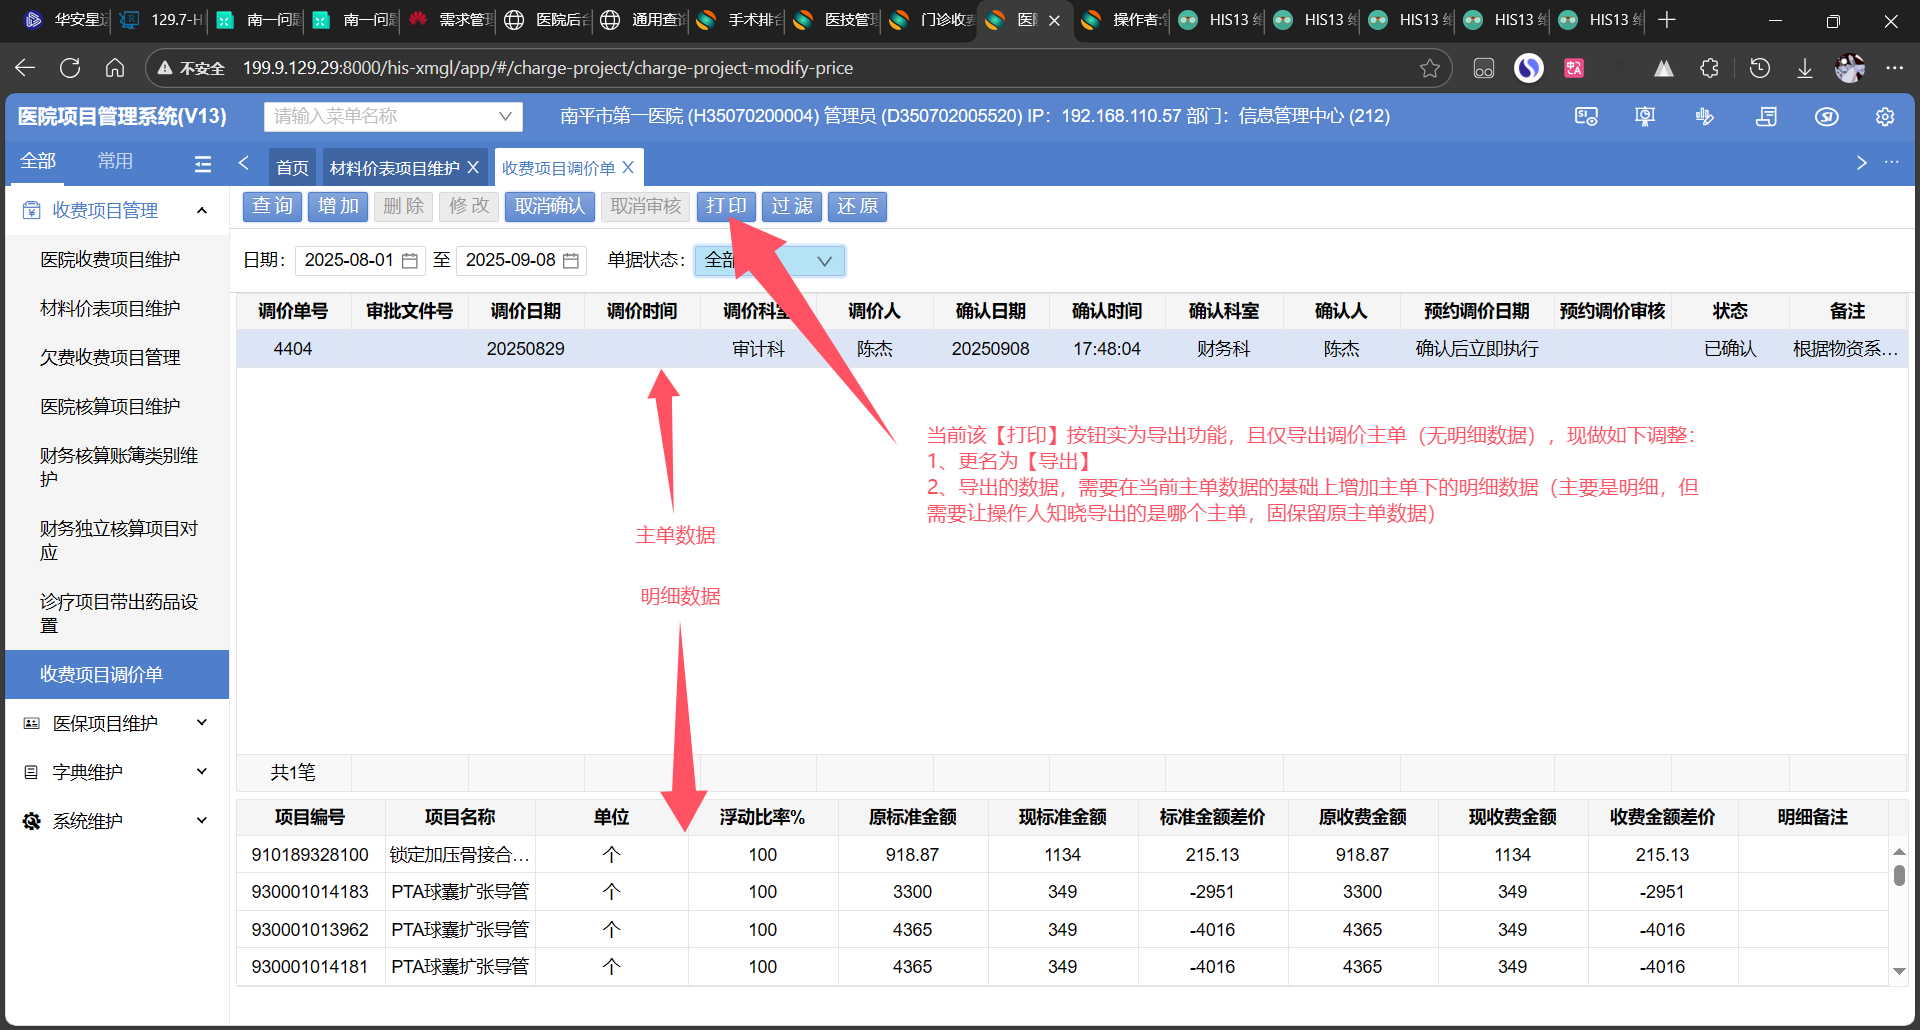The width and height of the screenshot is (1920, 1030).
Task: Open 诊疗项目带出药品设置 in the sidebar
Action: (116, 613)
